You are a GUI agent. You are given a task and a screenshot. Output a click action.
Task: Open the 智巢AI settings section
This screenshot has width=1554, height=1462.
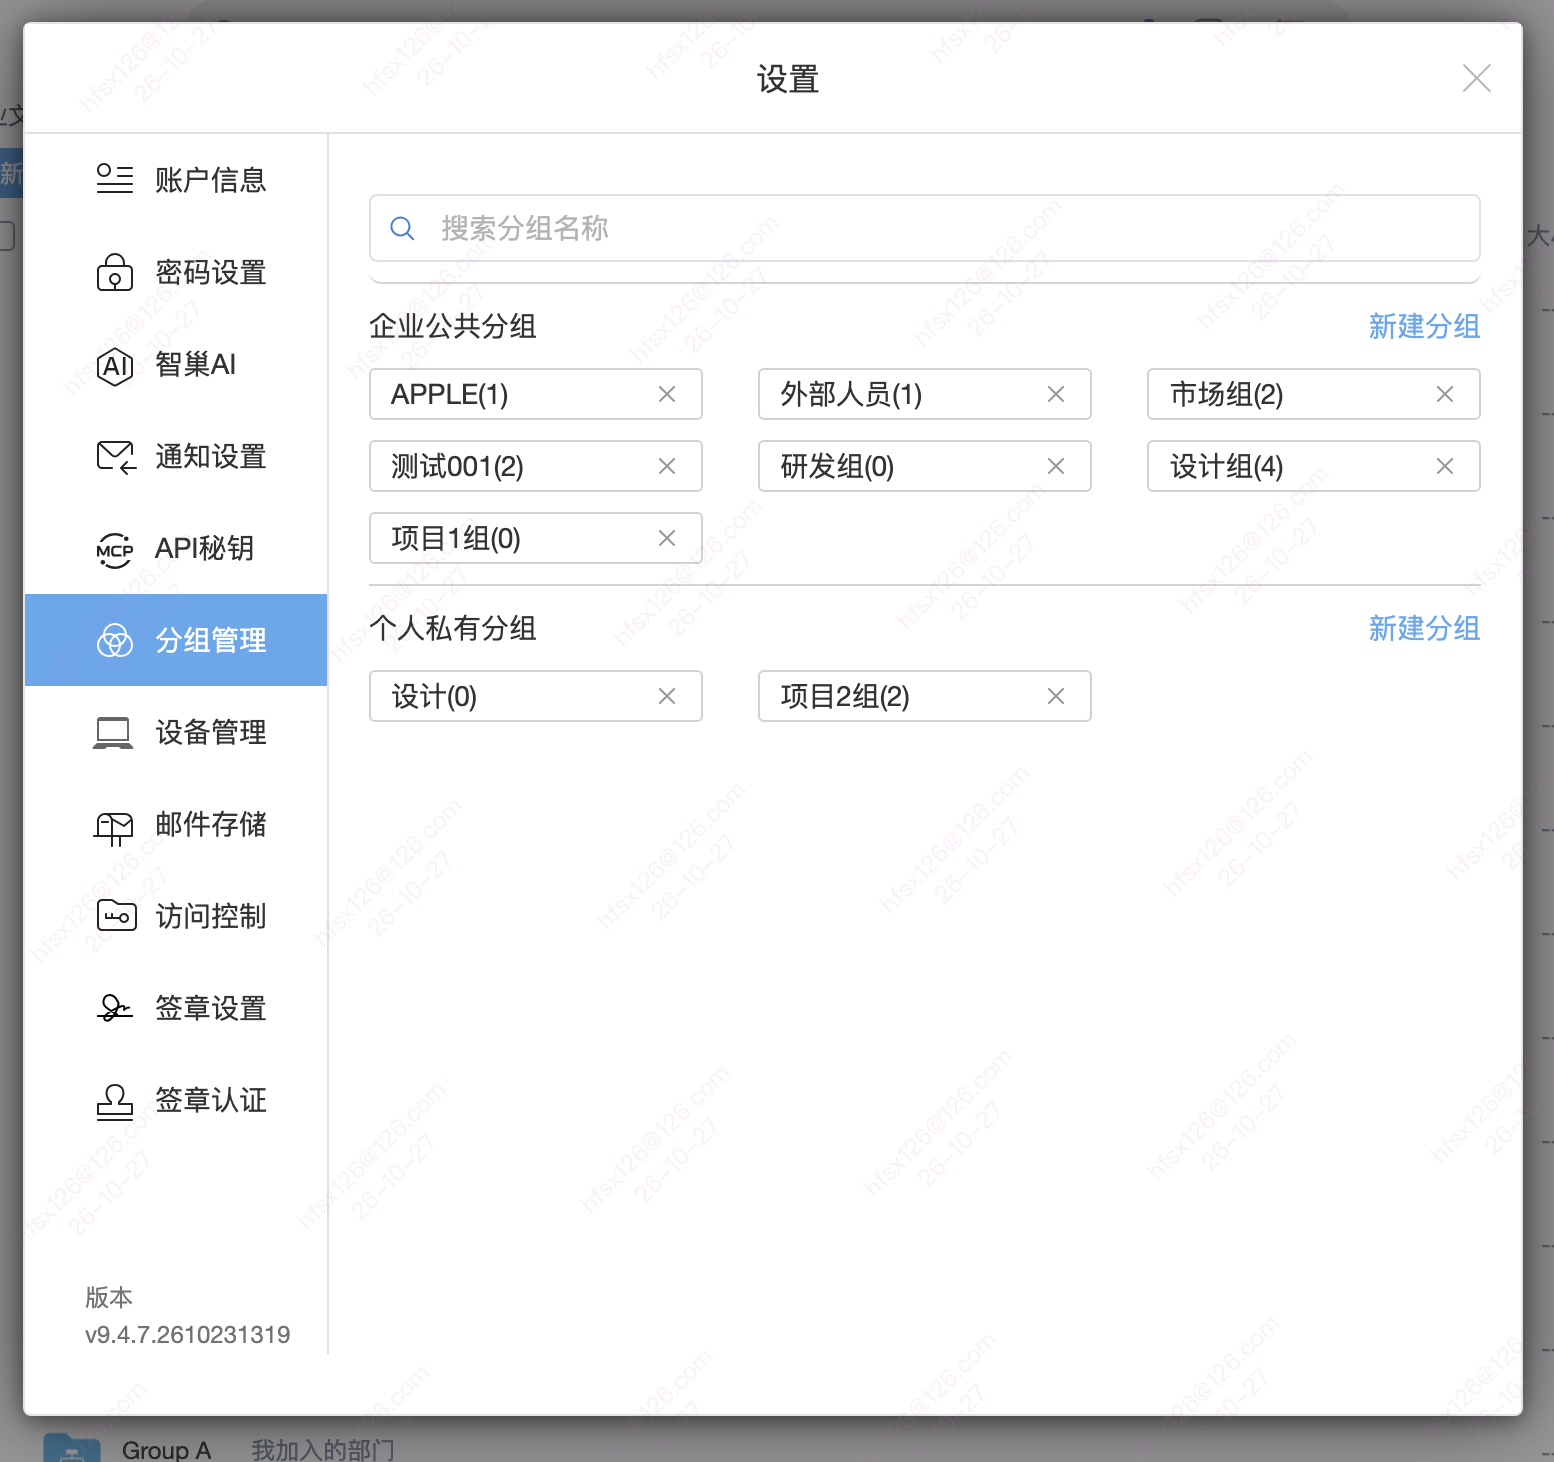[176, 364]
